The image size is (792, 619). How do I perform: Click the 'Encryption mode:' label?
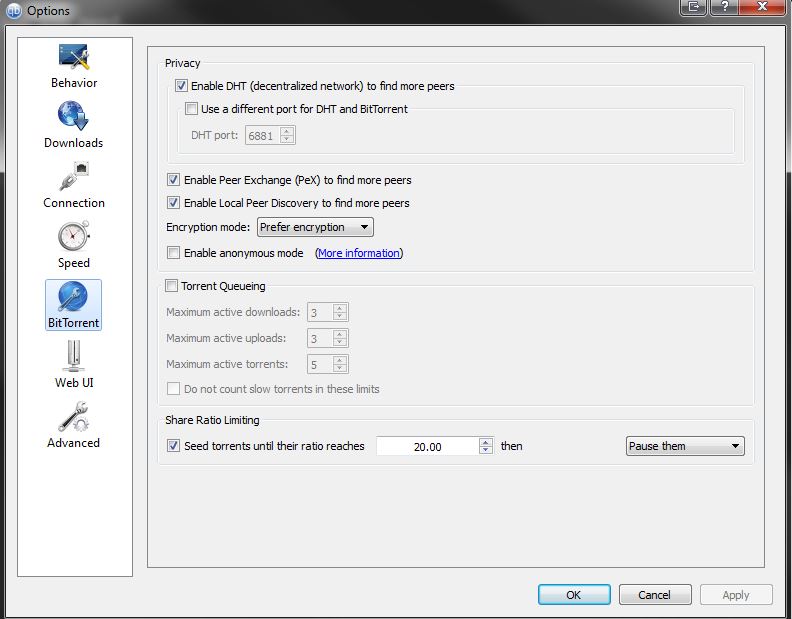tap(208, 227)
